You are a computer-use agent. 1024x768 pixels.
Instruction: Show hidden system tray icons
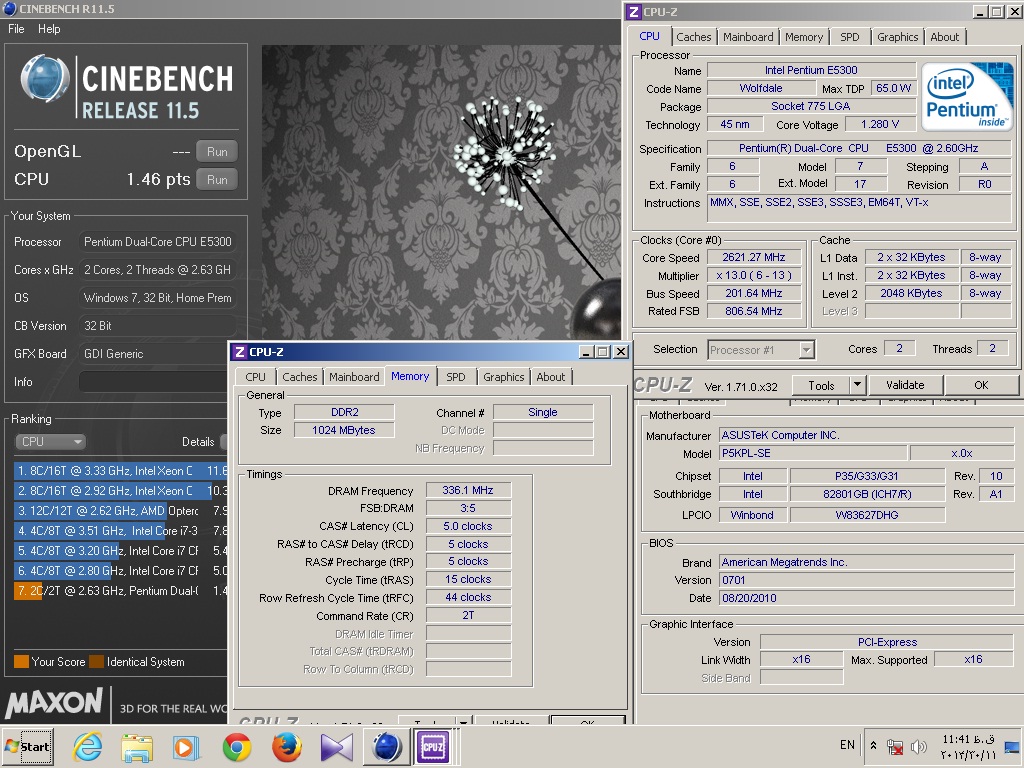coord(873,746)
